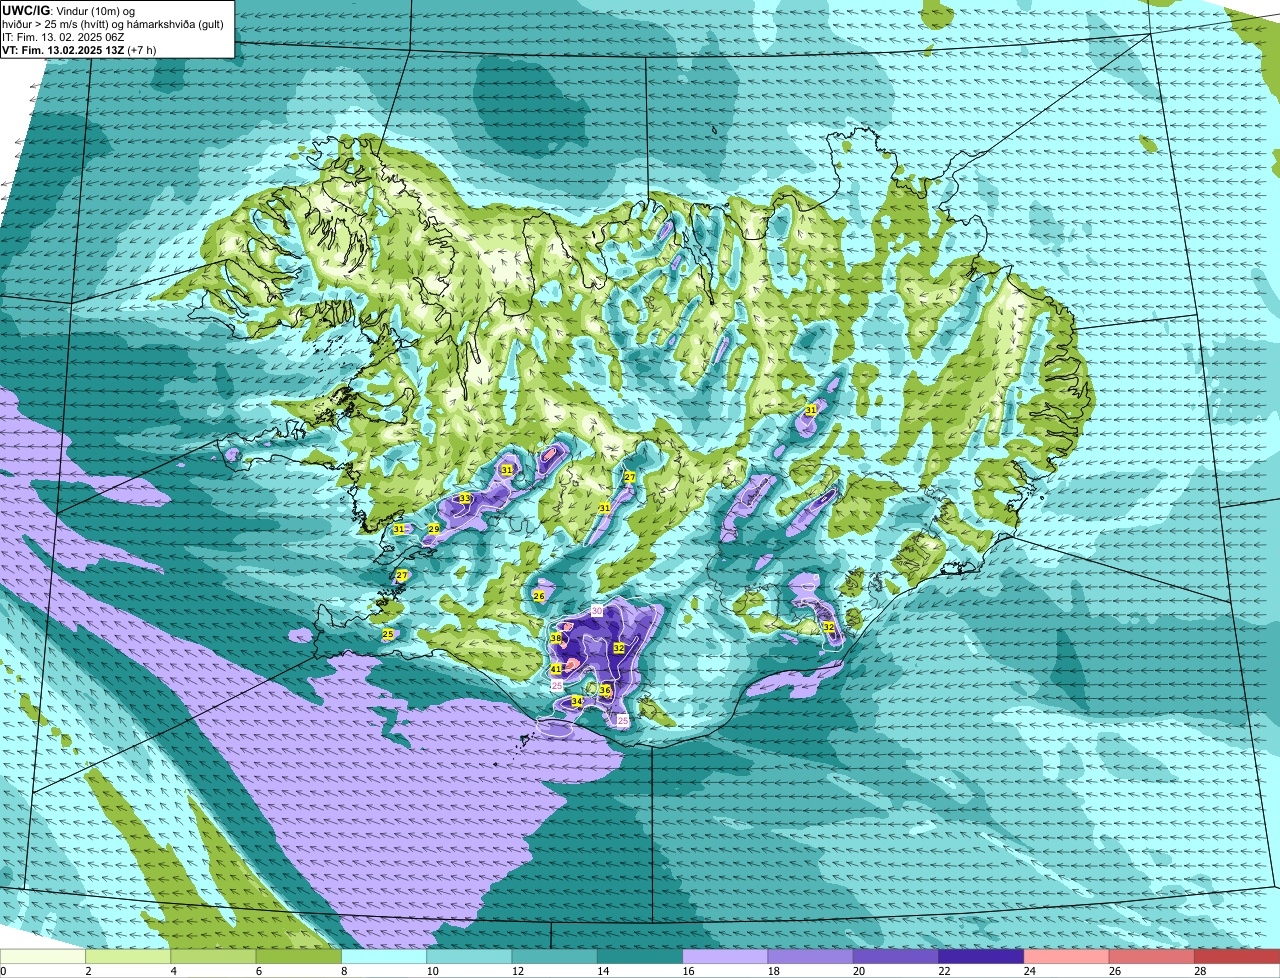The height and width of the screenshot is (978, 1280).
Task: Click the 24–26 m/s light pink legend swatch
Action: pos(1067,957)
